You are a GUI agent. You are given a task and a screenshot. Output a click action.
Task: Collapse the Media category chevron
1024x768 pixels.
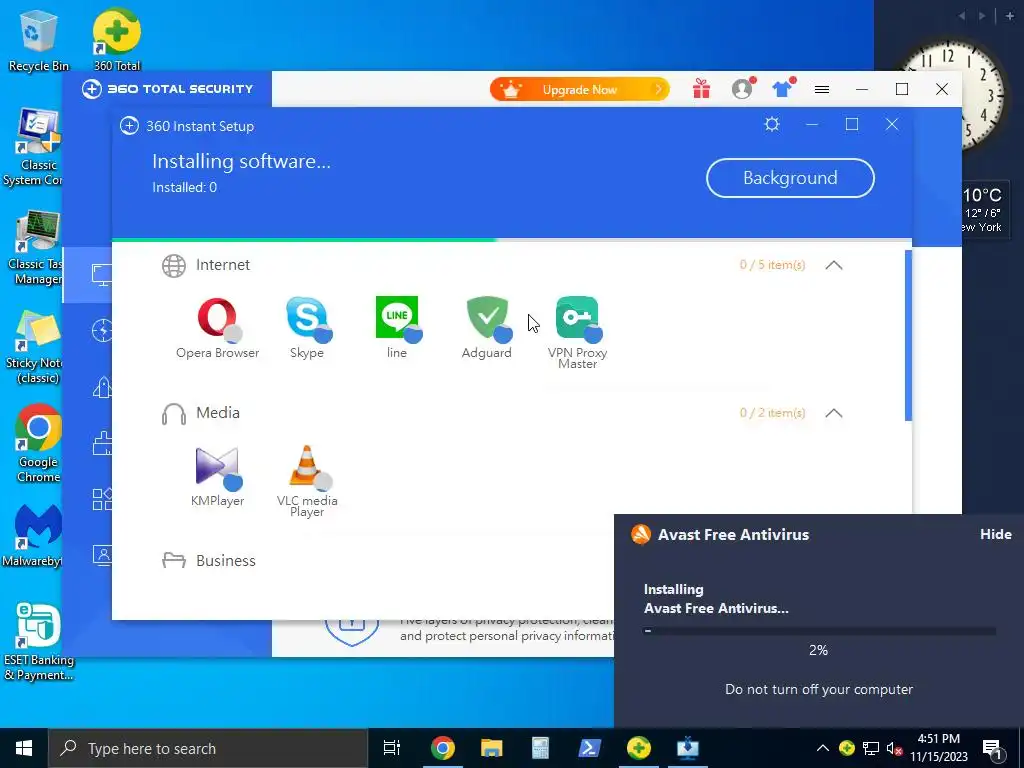point(834,413)
